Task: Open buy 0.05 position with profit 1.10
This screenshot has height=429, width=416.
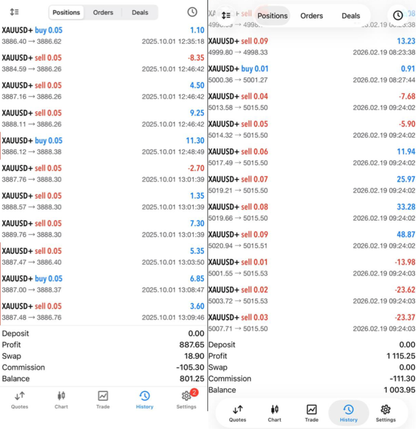Action: [x=103, y=36]
